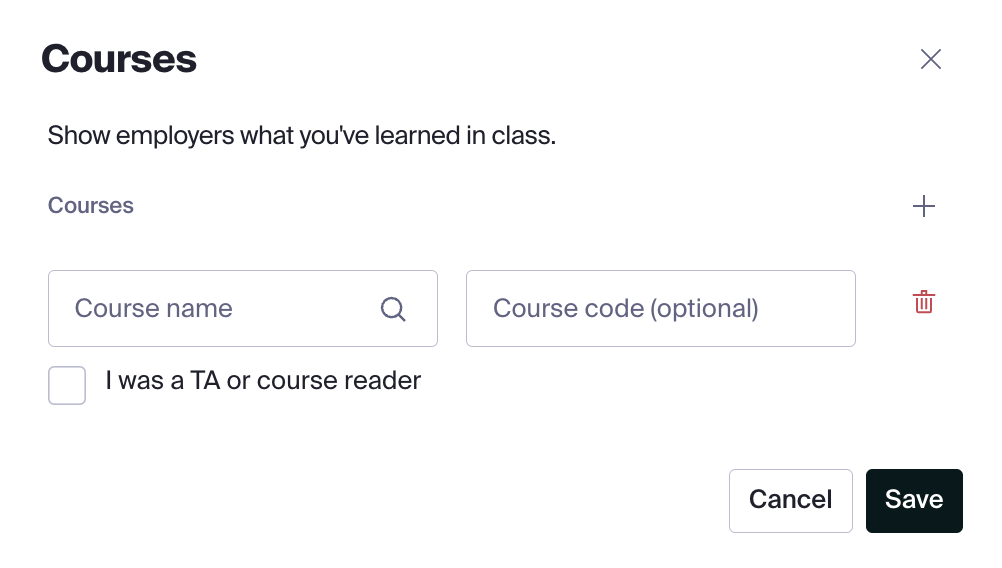Delete the course row with the trash icon

click(x=924, y=302)
